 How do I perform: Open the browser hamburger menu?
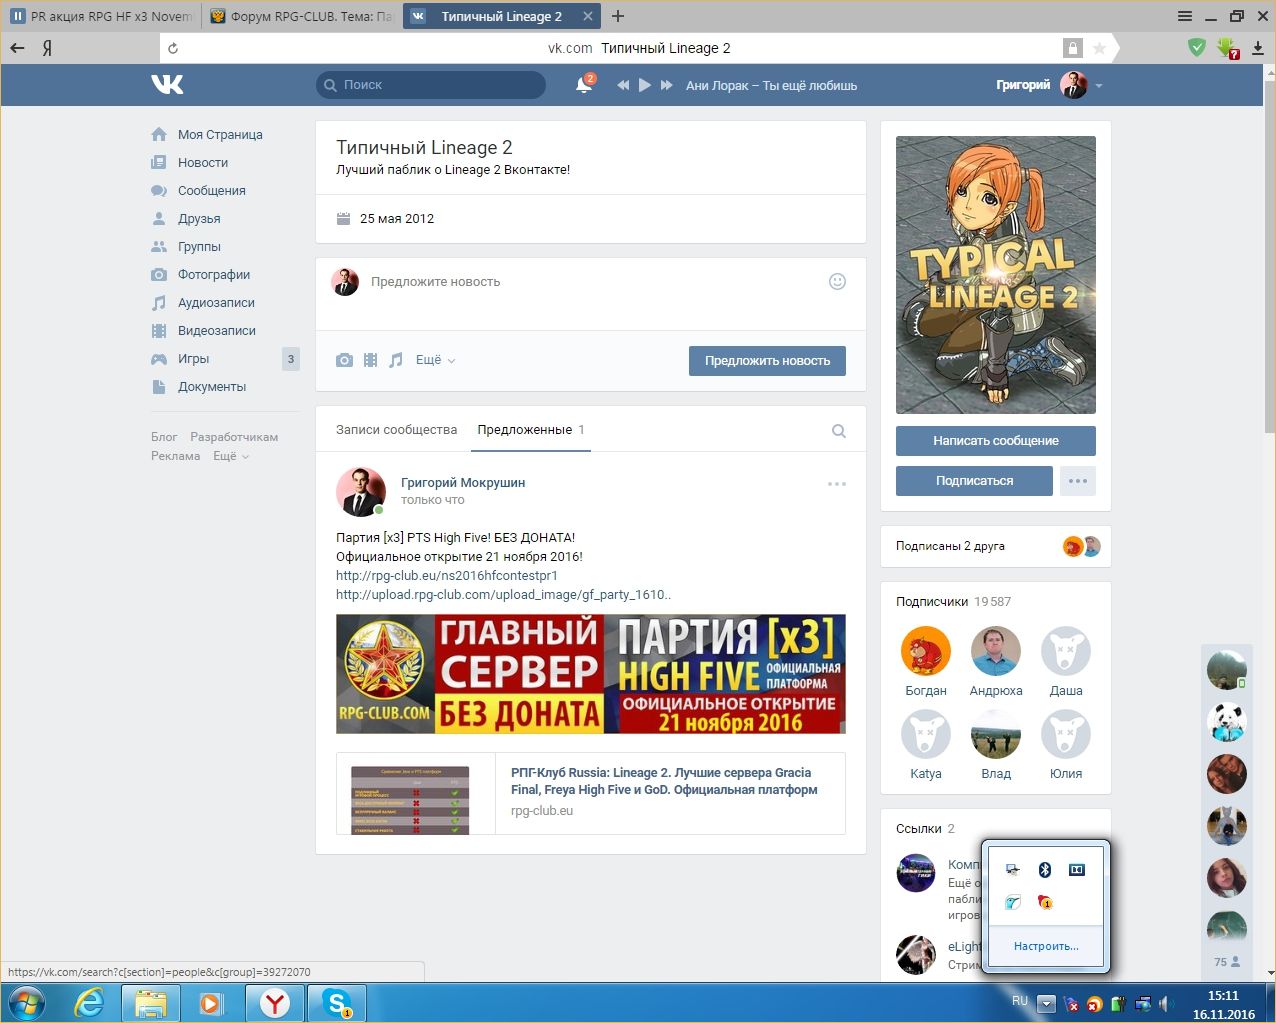(1185, 16)
